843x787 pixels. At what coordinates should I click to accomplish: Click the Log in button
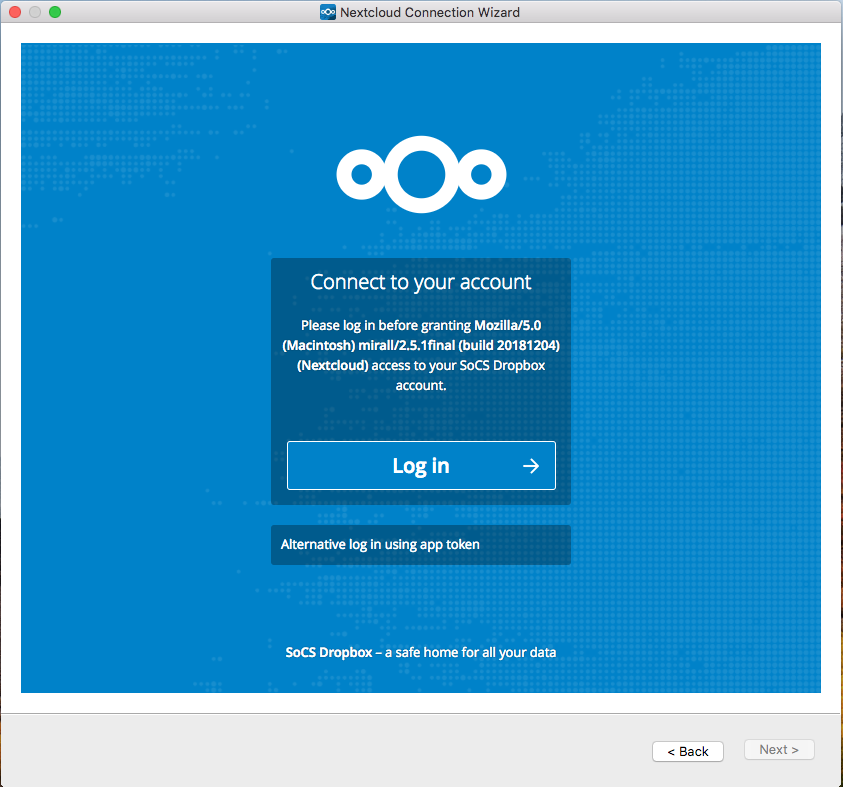click(x=421, y=465)
